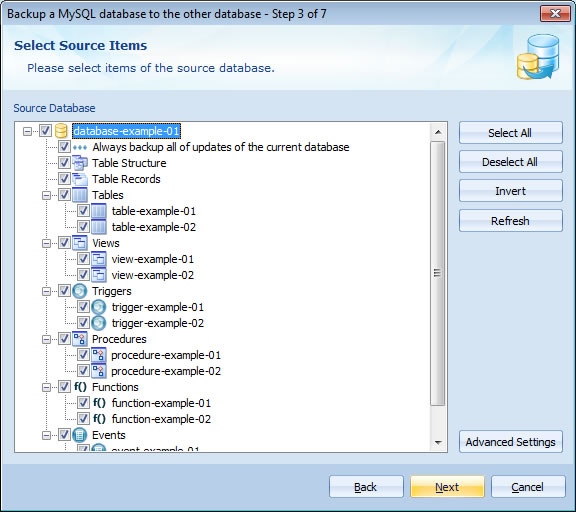Uncheck the Table Structure checkbox
Image resolution: width=576 pixels, height=512 pixels.
[x=64, y=163]
